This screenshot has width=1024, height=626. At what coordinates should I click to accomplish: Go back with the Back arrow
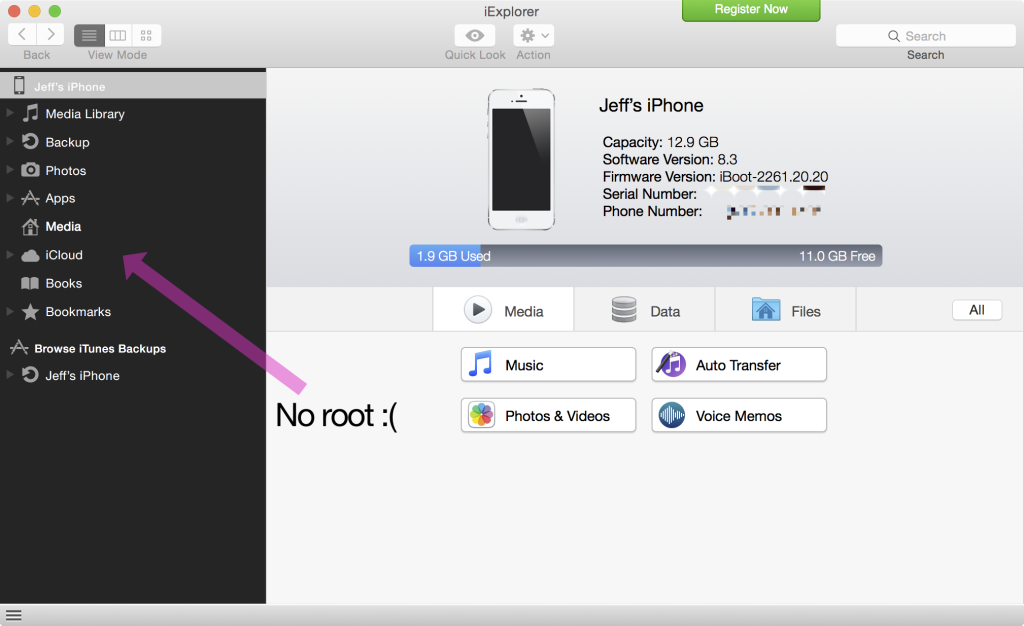click(x=22, y=35)
